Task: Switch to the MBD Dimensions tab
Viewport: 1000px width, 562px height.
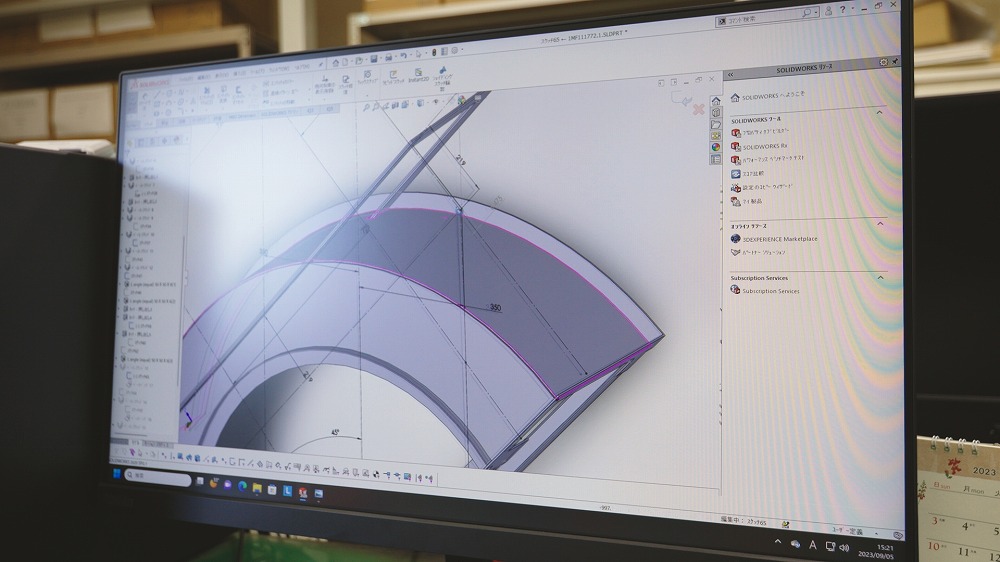Action: point(241,115)
